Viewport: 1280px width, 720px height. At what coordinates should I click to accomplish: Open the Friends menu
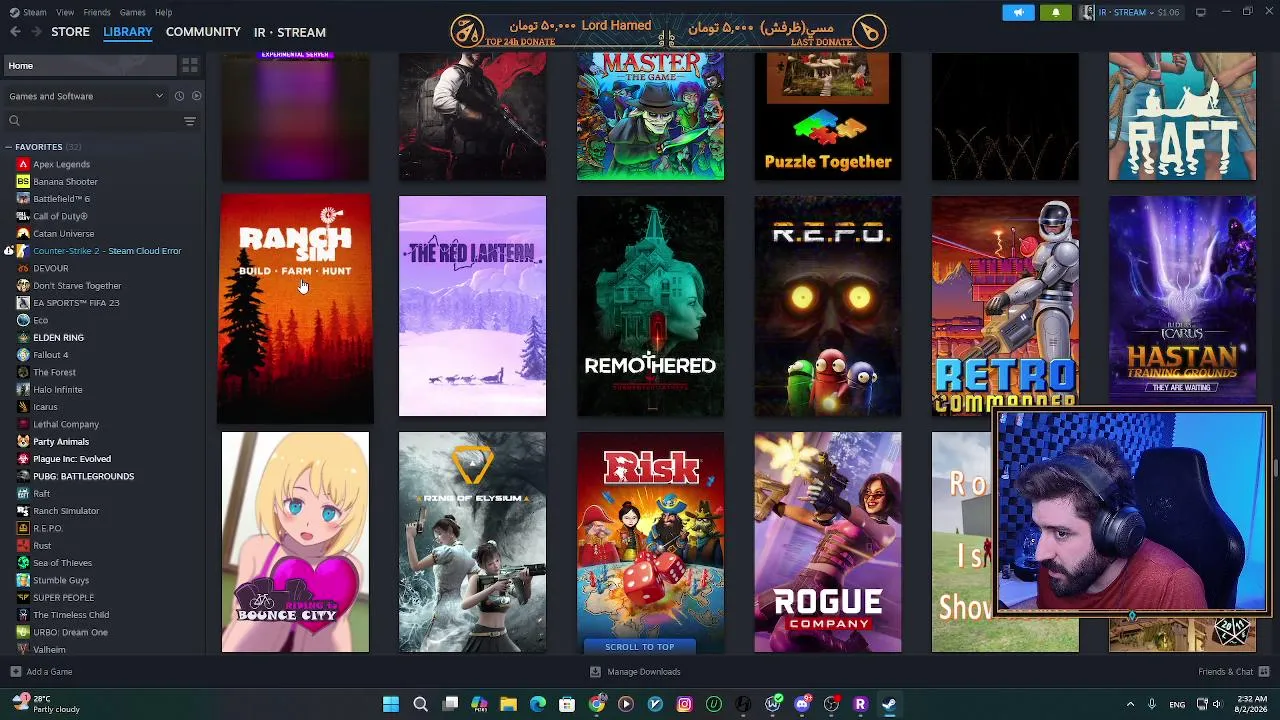point(97,12)
